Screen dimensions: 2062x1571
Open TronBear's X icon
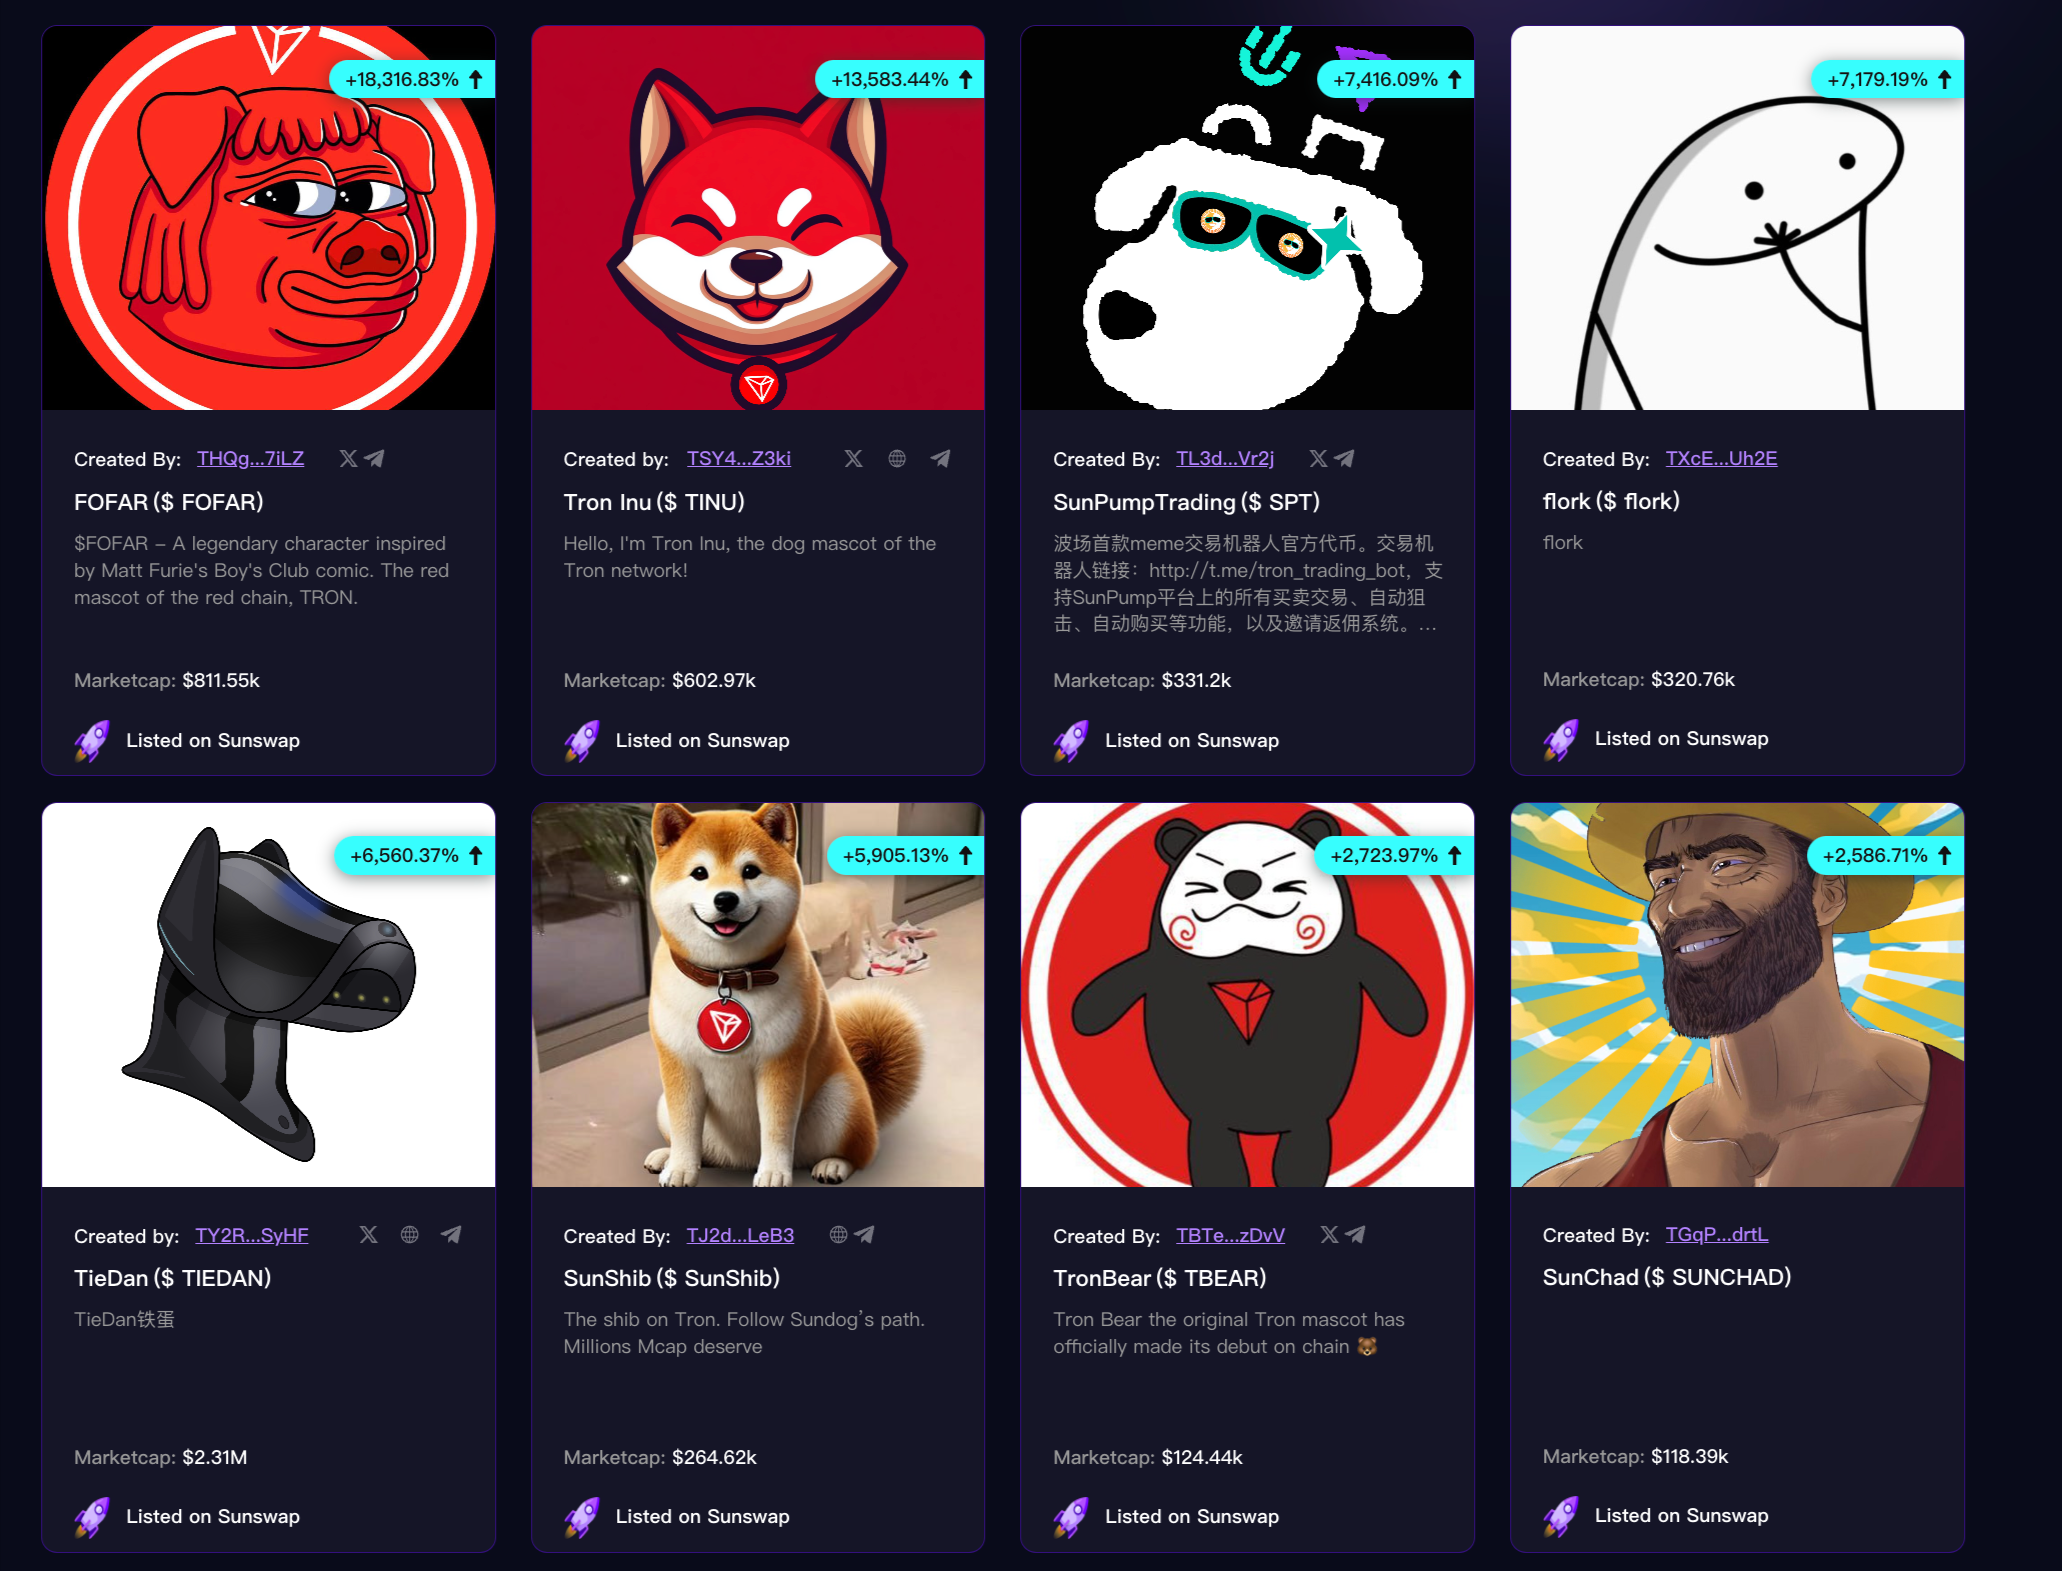(1329, 1234)
